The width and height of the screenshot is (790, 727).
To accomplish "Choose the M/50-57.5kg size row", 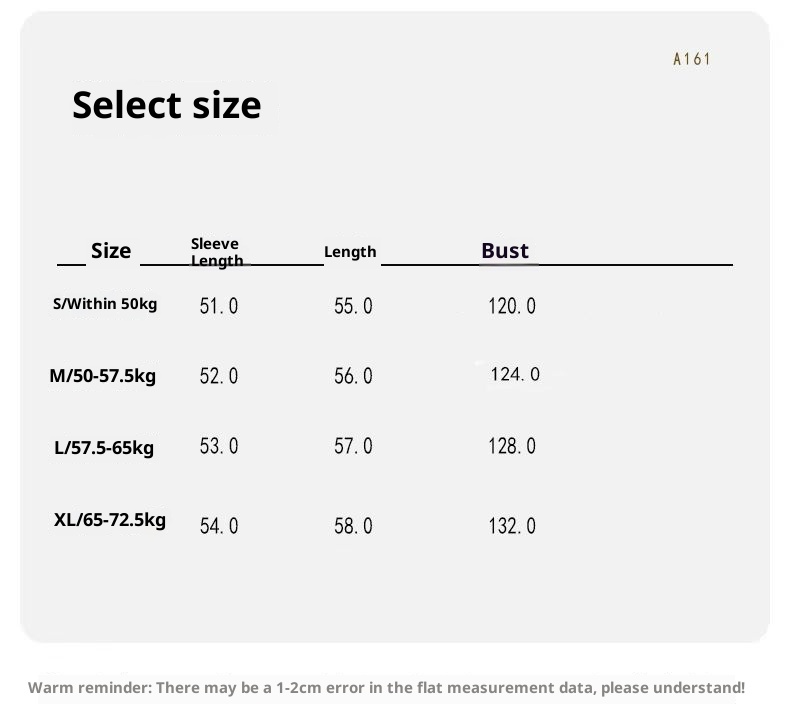I will click(103, 376).
